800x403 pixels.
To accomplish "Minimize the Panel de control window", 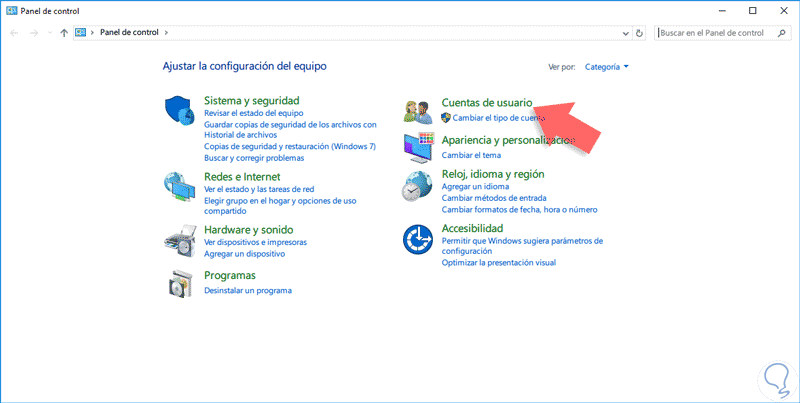I will click(721, 10).
